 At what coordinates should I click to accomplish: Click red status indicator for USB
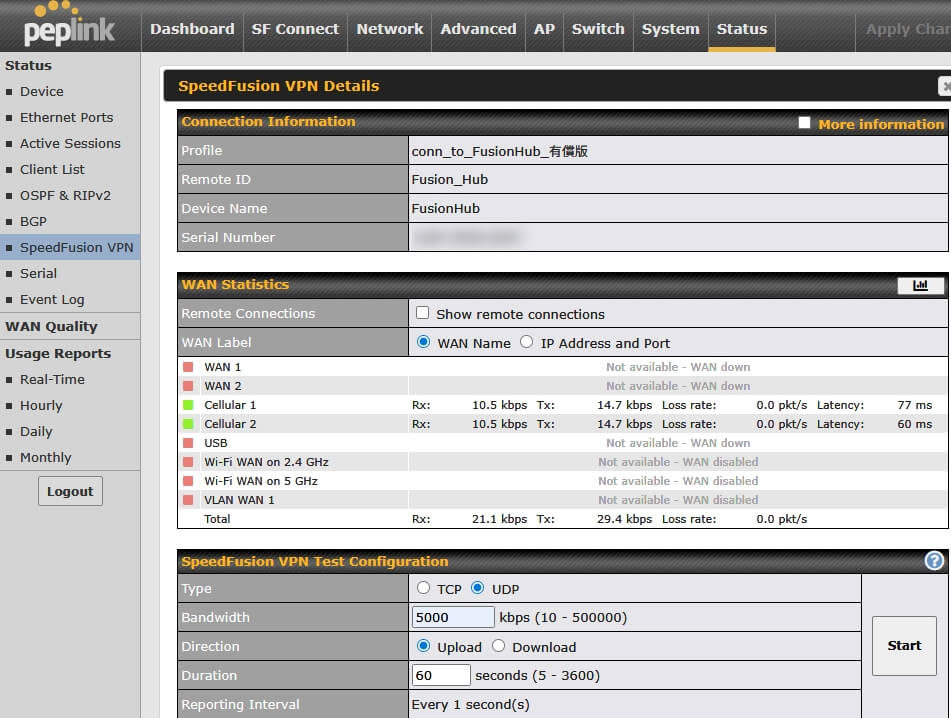click(x=187, y=443)
